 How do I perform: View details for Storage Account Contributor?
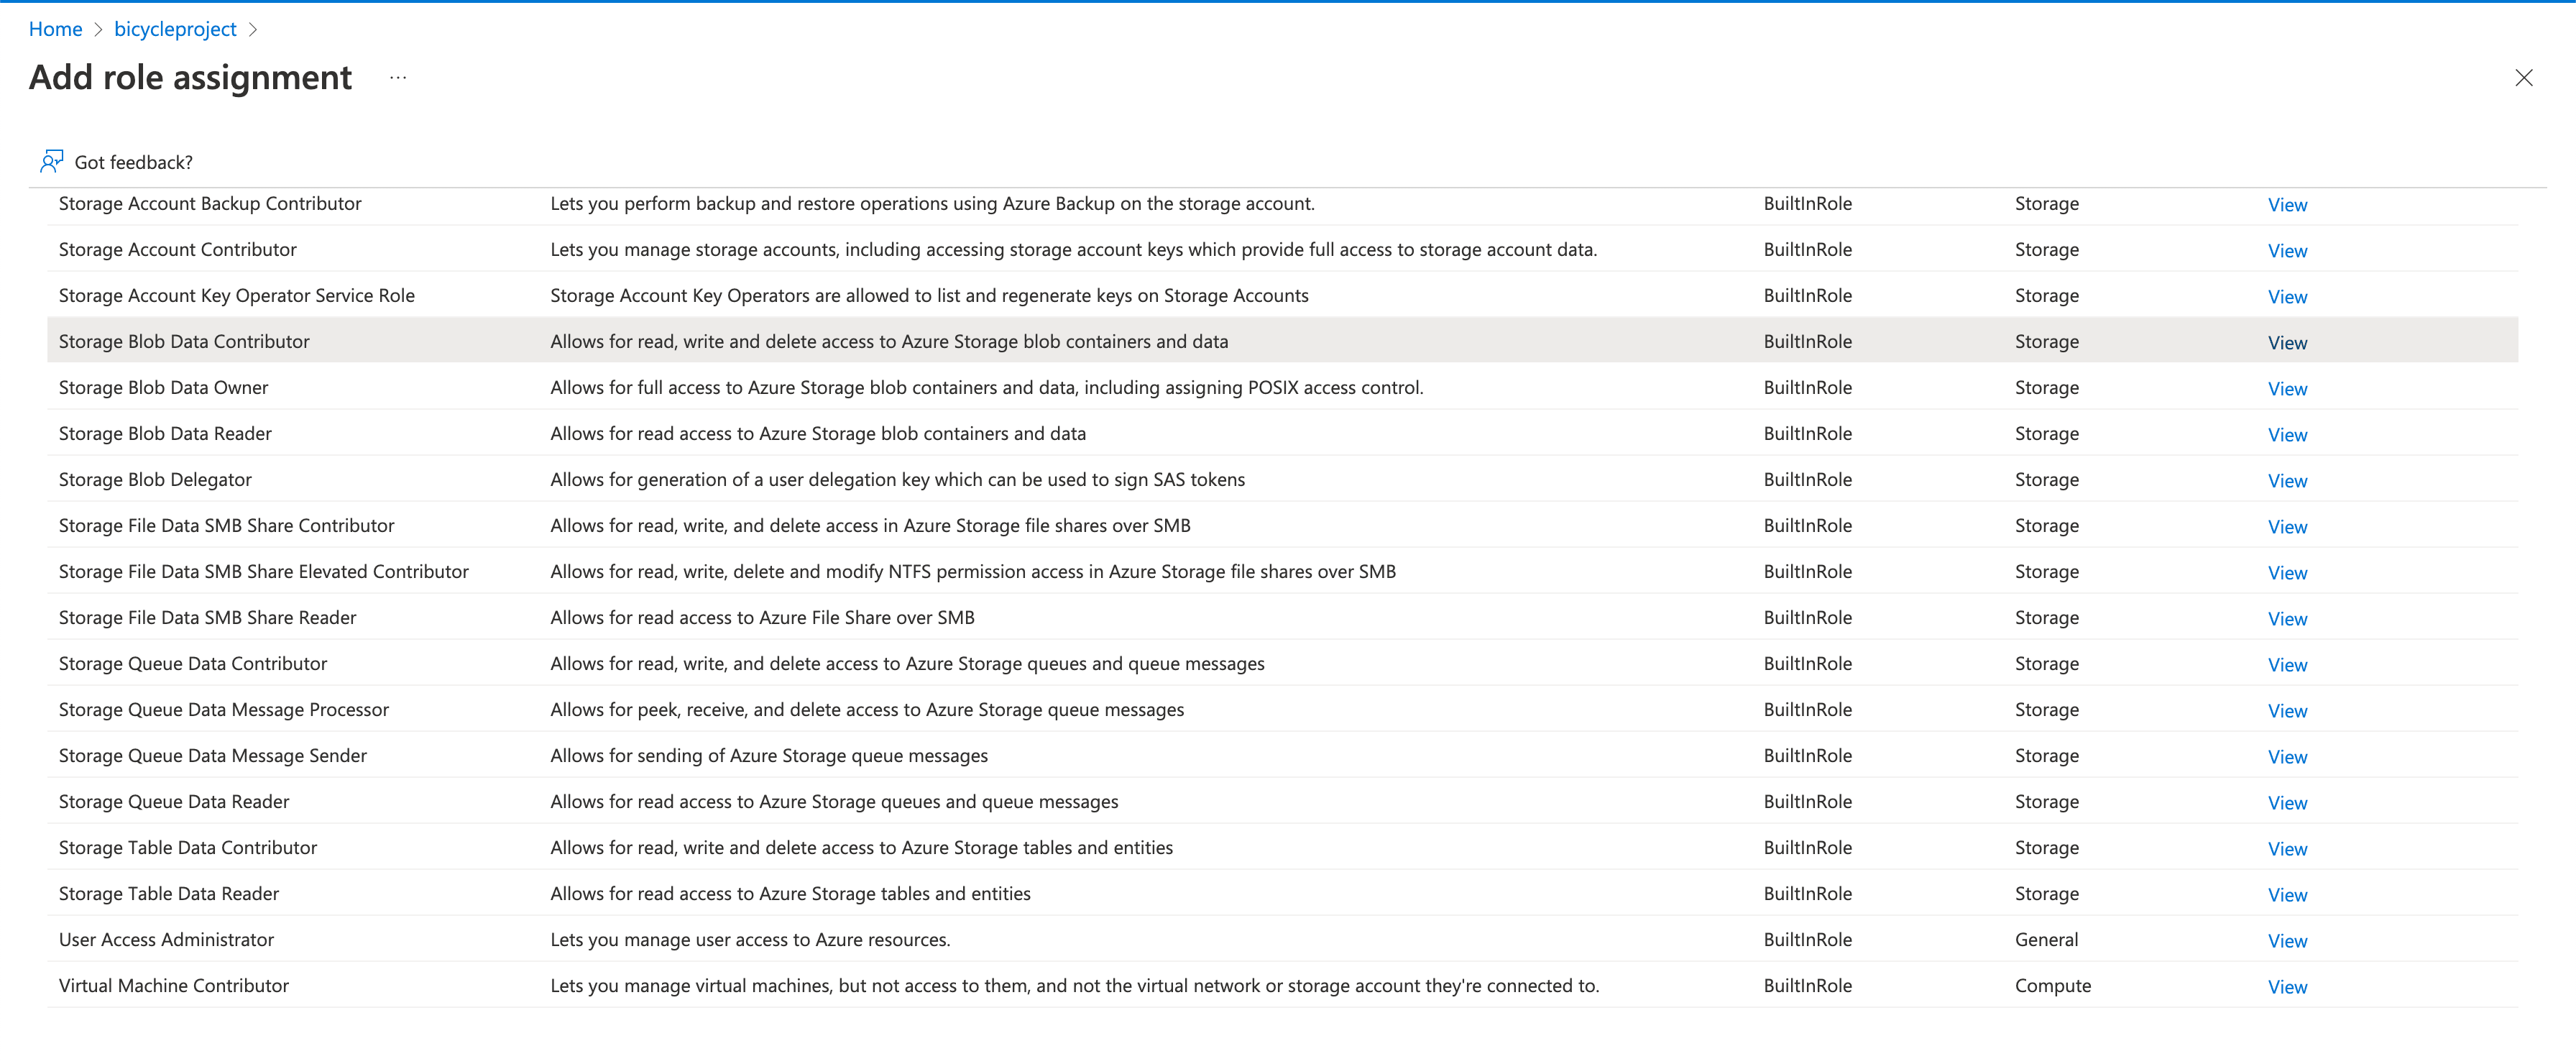[2286, 251]
